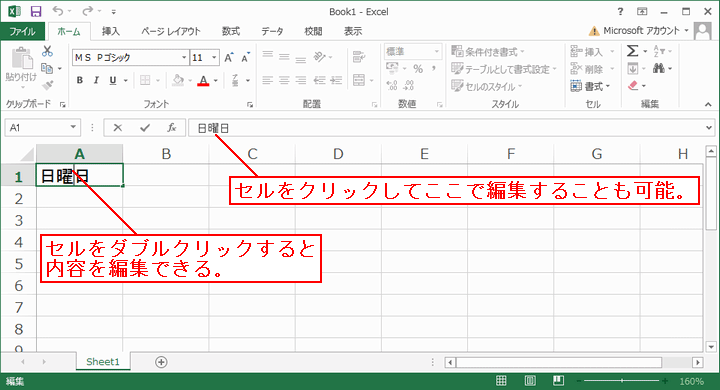Switch to the 数式 ribbon tab
The height and width of the screenshot is (390, 720).
(x=231, y=31)
